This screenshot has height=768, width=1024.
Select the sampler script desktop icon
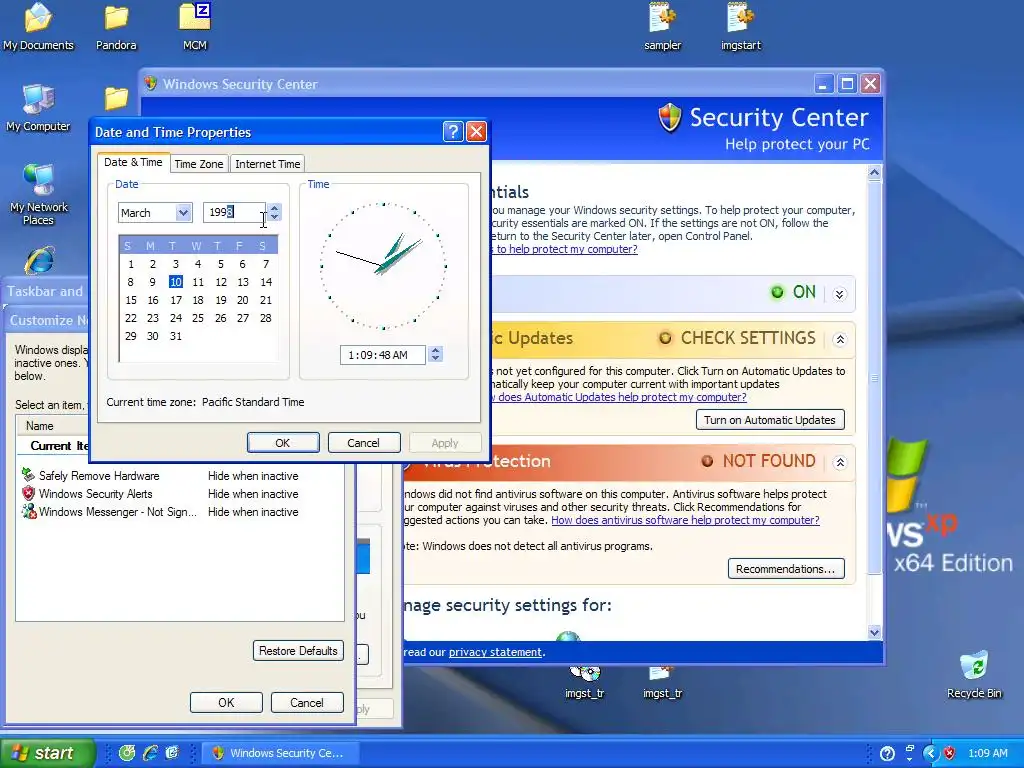click(x=663, y=26)
